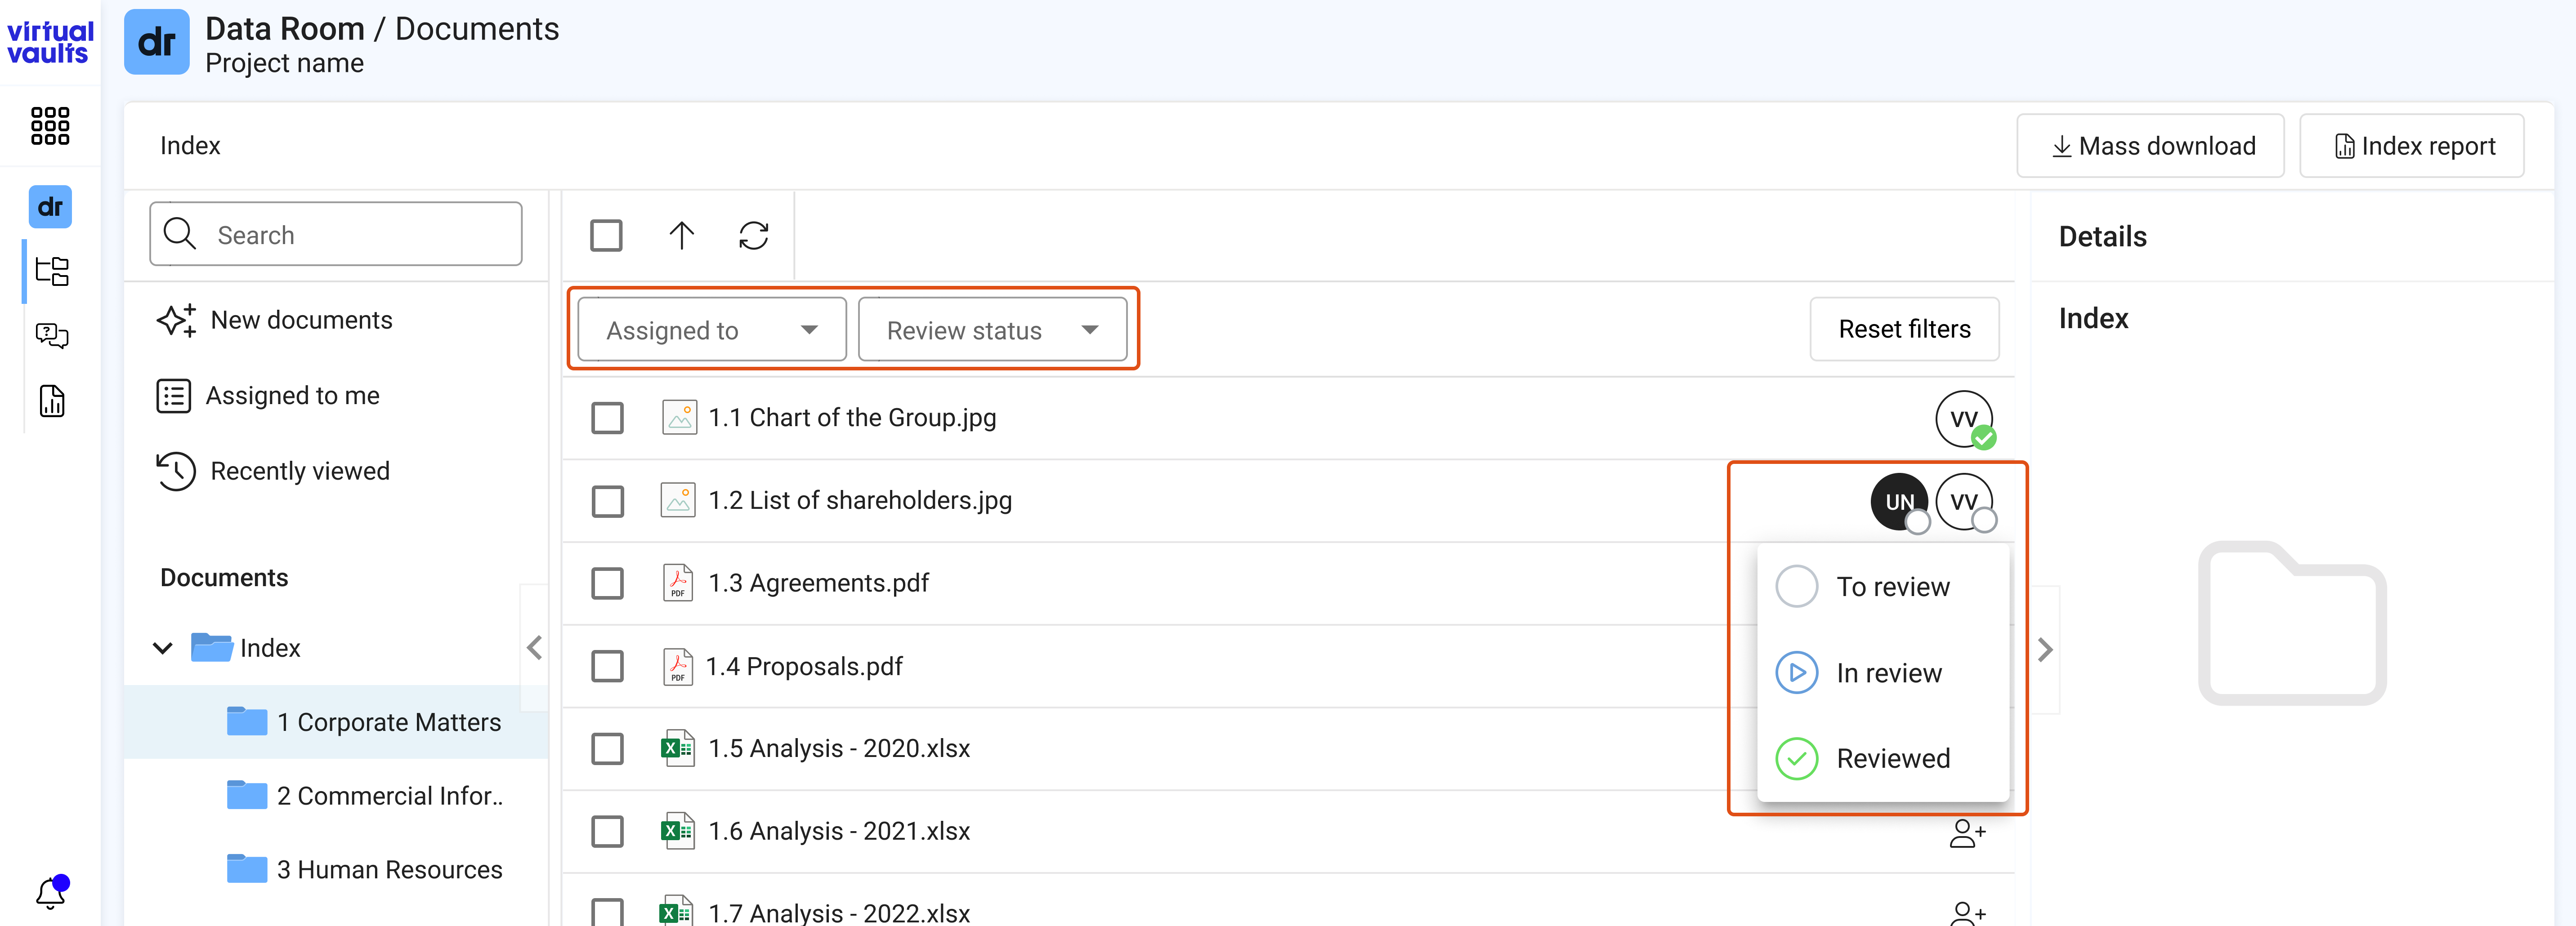Click the Data Room breadcrumb link
2576x926 pixels.
pyautogui.click(x=285, y=29)
